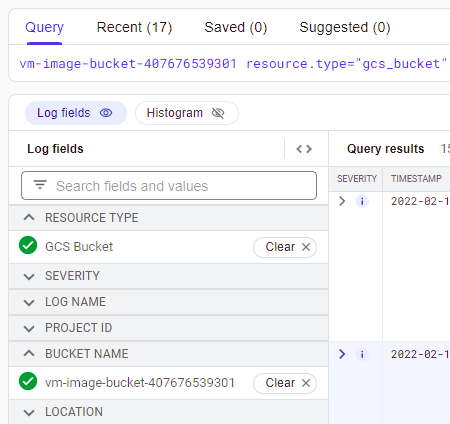The image size is (450, 424).
Task: Click info severity icon of second log entry
Action: 362,354
